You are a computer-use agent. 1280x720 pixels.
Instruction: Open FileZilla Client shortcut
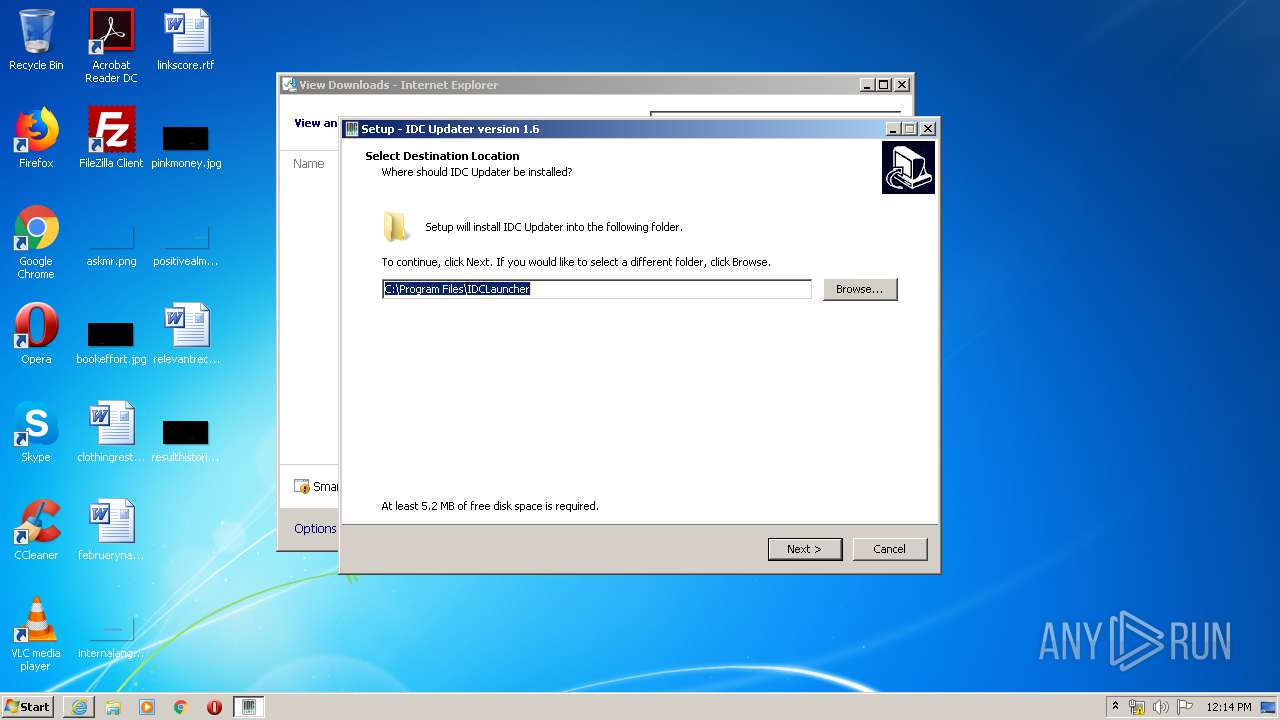(x=111, y=138)
